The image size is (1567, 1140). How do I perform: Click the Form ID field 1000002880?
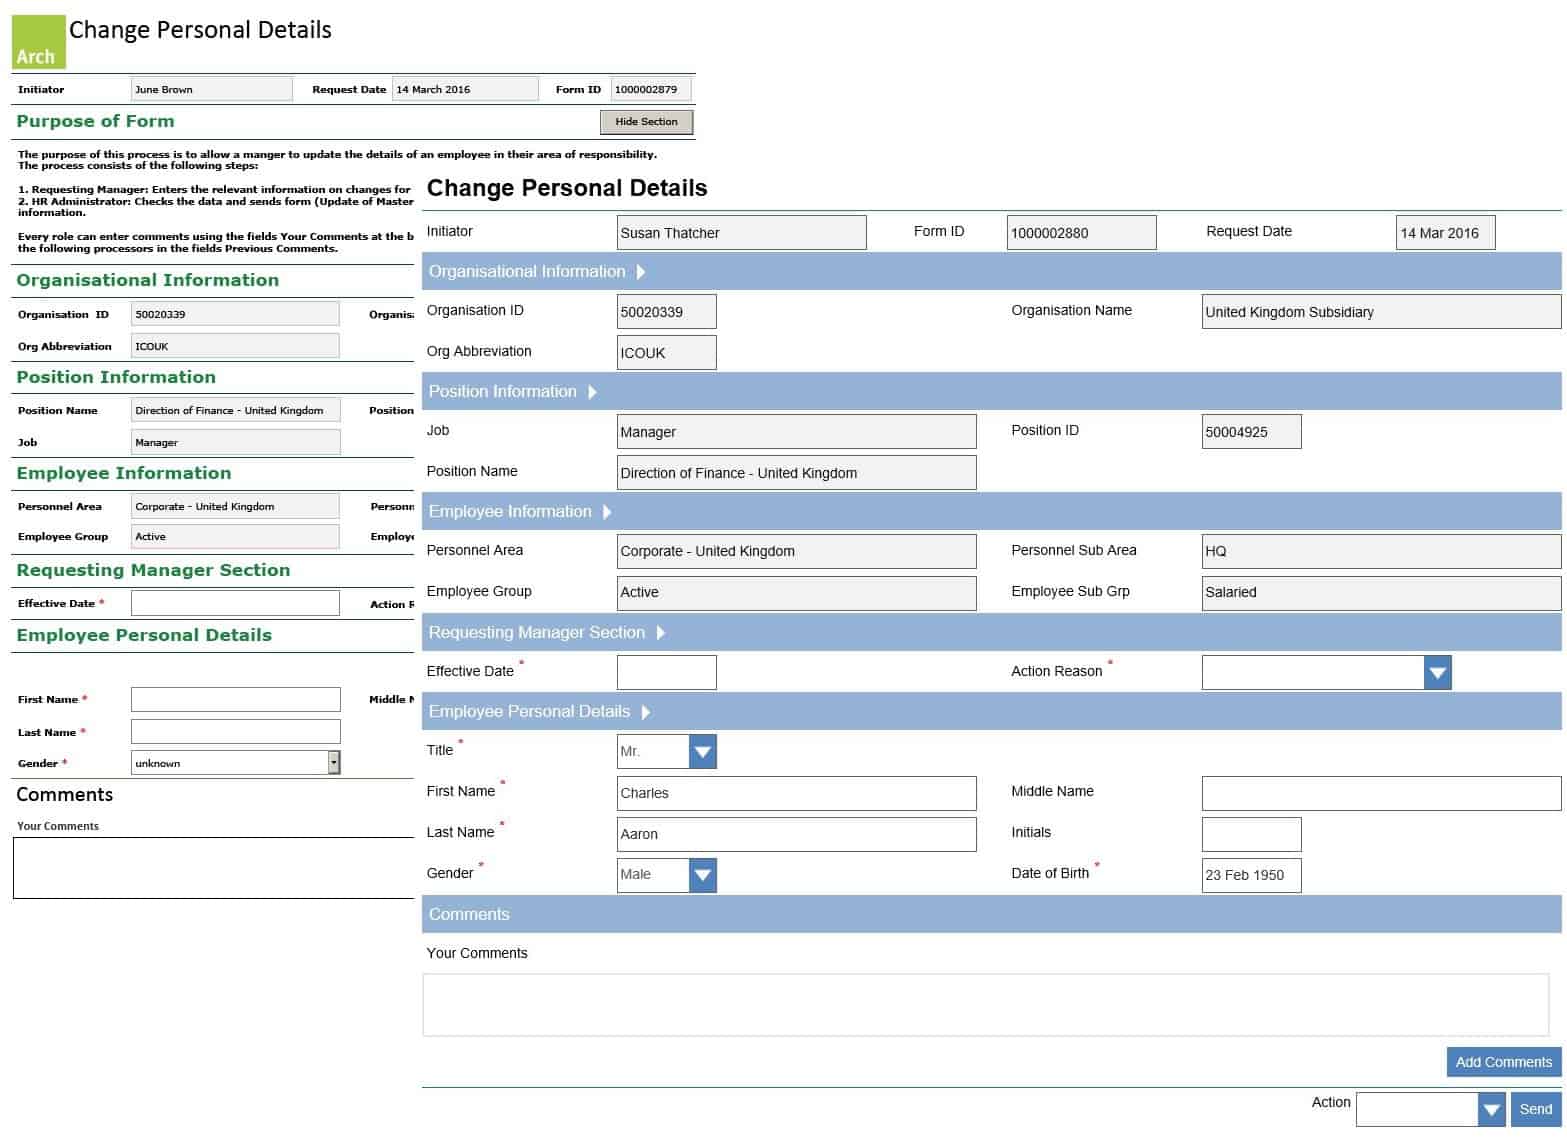(1082, 233)
